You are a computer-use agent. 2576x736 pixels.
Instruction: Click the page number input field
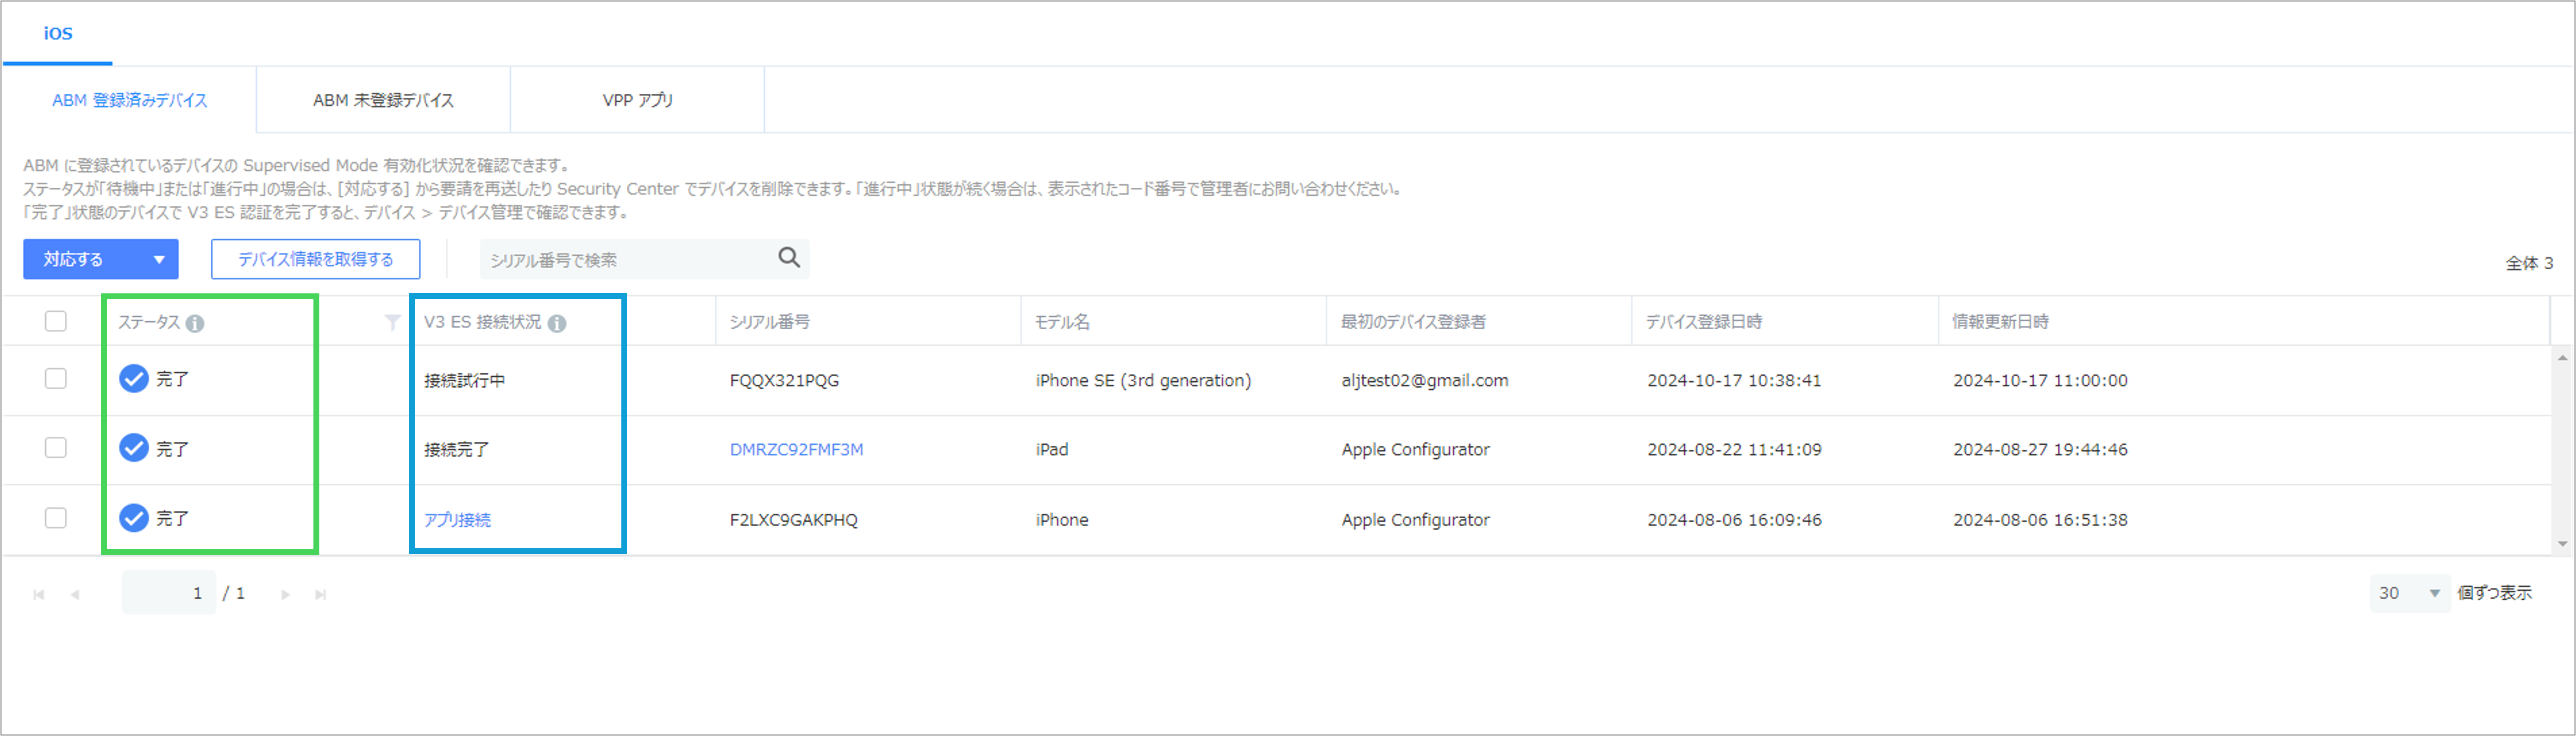(169, 593)
